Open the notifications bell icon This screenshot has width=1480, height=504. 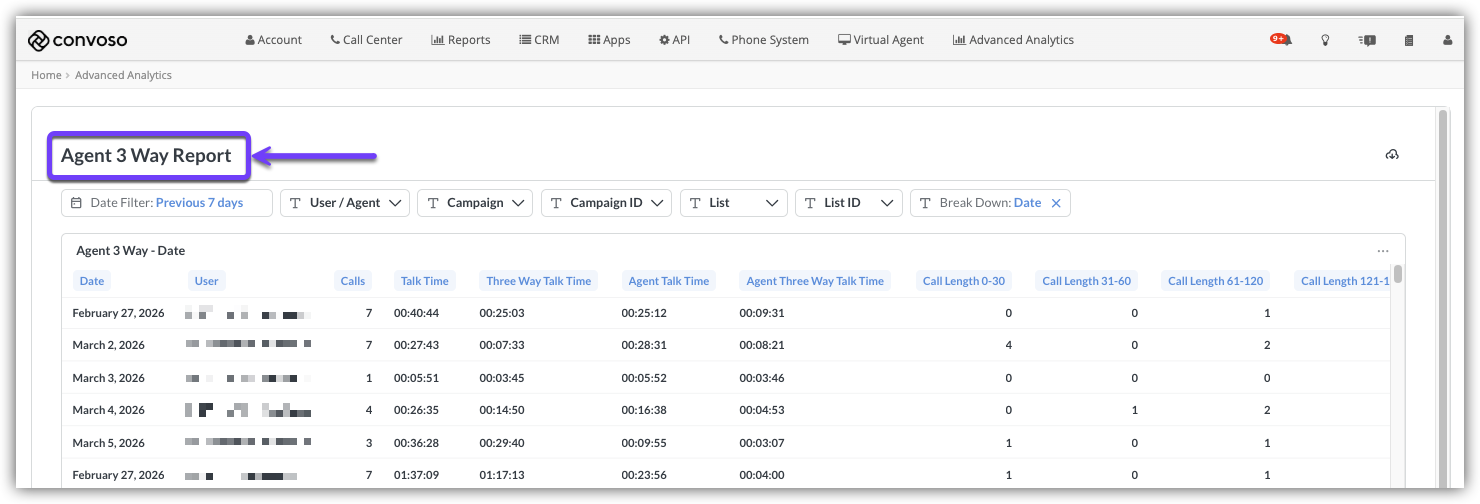(1282, 40)
